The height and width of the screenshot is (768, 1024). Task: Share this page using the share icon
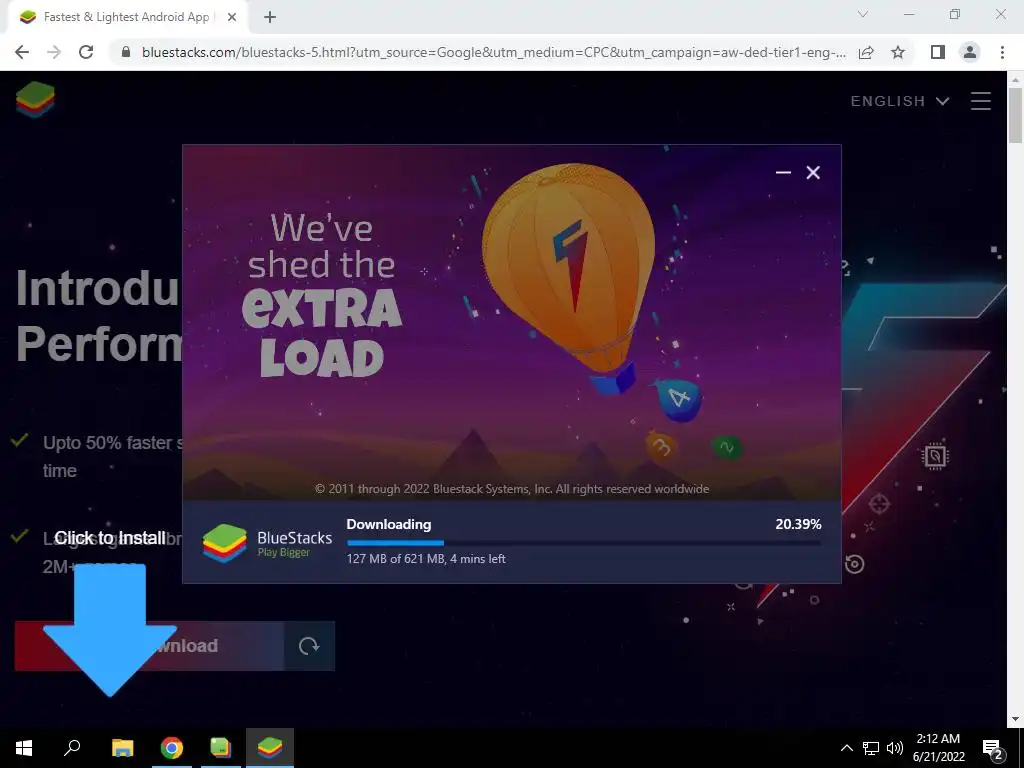(x=866, y=52)
